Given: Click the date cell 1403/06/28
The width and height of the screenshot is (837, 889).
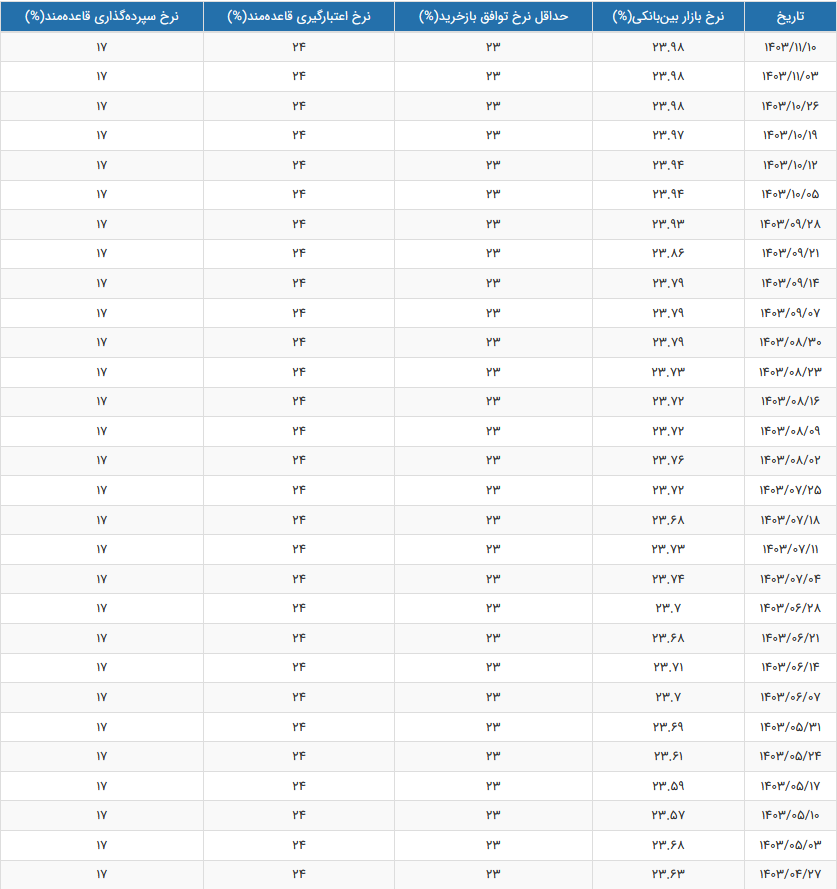Looking at the screenshot, I should click(x=789, y=608).
